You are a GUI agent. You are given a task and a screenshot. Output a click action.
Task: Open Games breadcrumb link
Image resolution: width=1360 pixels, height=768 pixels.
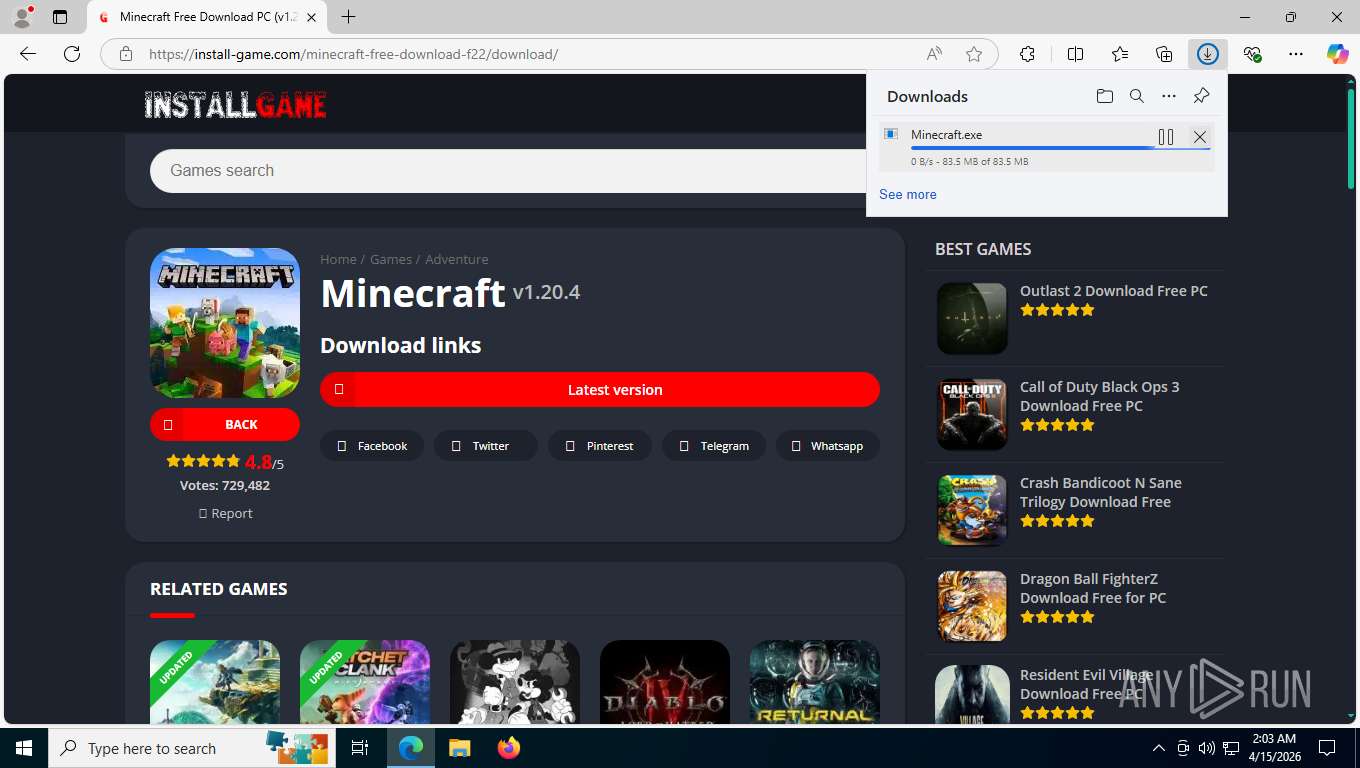click(x=391, y=259)
